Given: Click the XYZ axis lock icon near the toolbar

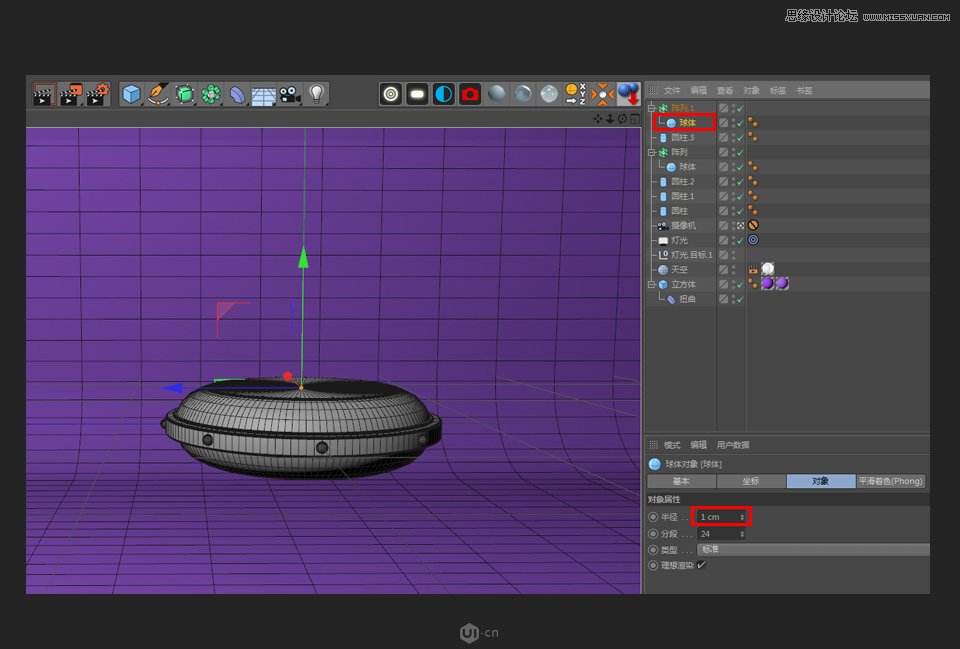Looking at the screenshot, I should coord(582,93).
